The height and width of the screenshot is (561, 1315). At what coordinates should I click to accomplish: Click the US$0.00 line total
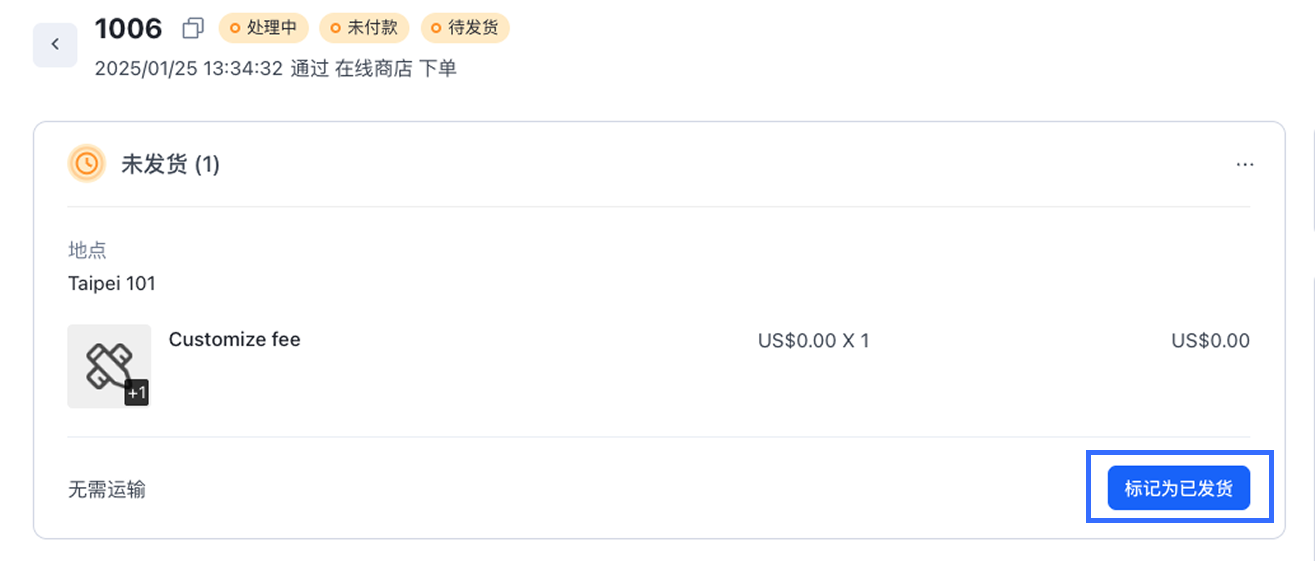pyautogui.click(x=1210, y=341)
